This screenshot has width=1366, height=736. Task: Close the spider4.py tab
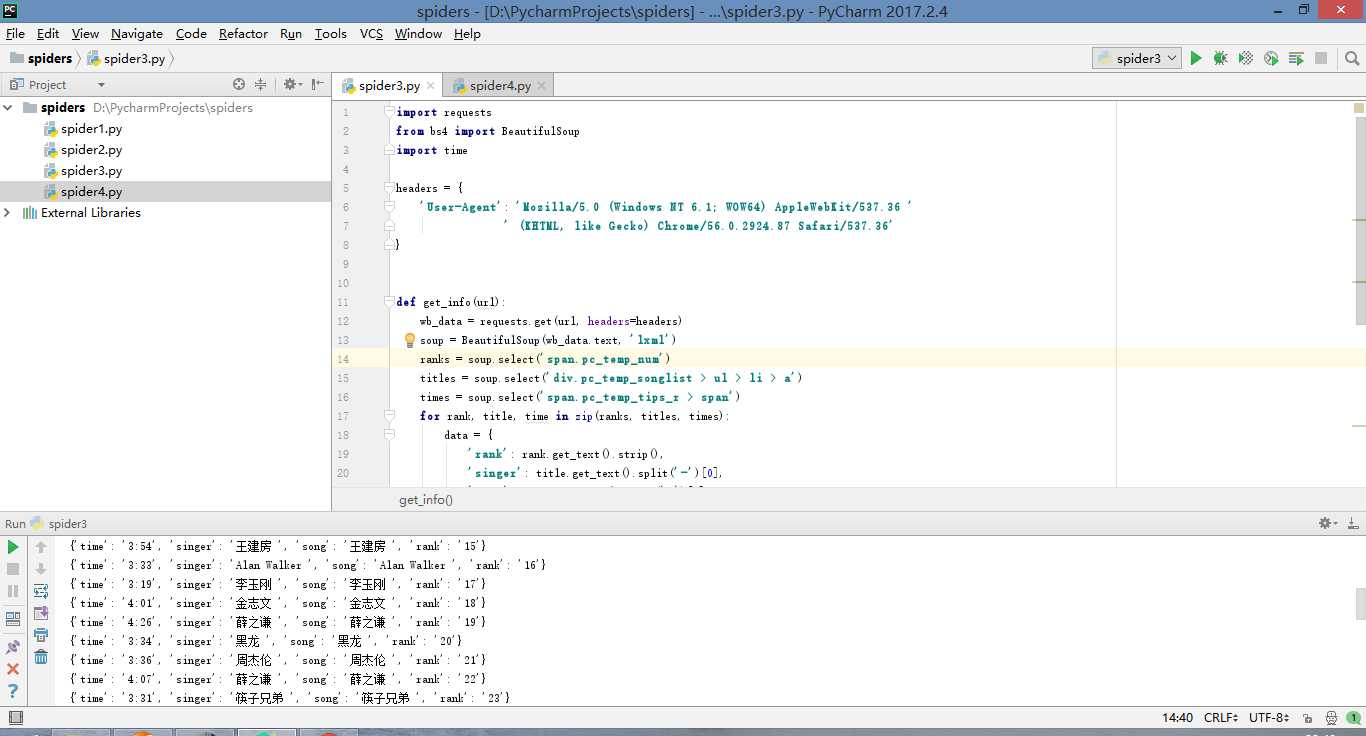click(x=541, y=87)
